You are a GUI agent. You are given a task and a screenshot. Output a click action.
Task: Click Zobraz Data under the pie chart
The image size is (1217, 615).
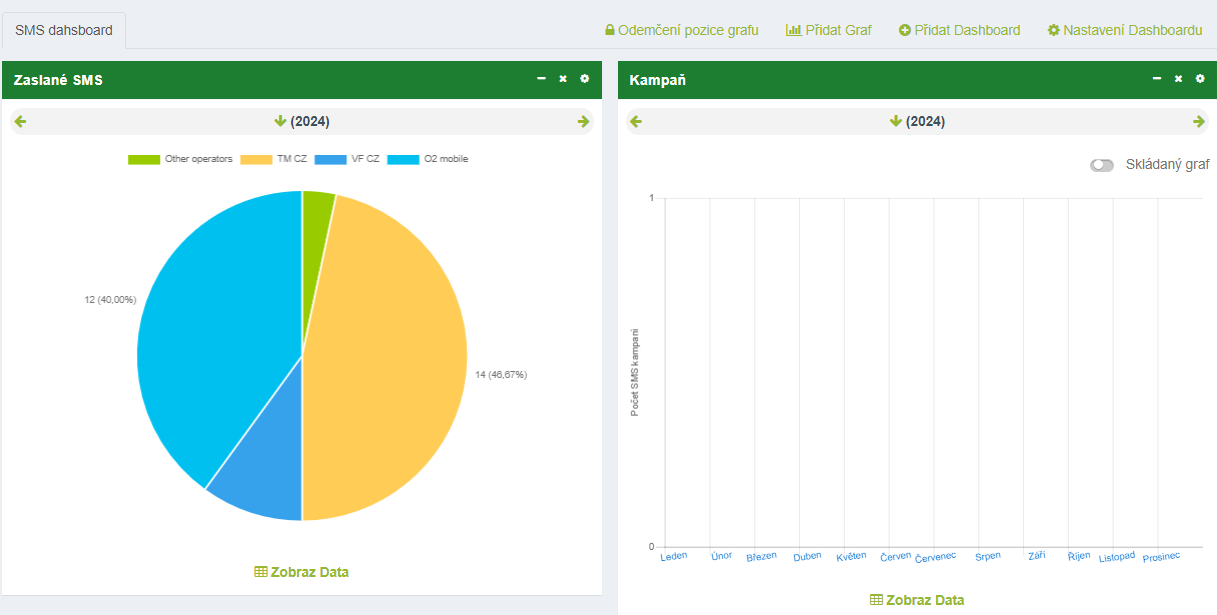tap(302, 572)
